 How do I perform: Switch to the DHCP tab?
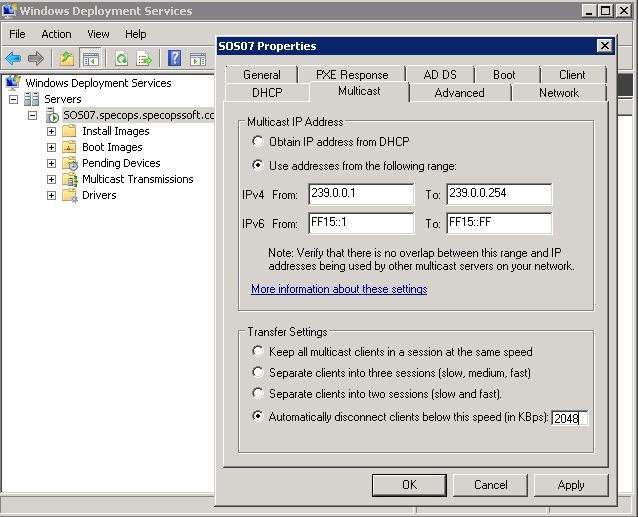tap(267, 93)
